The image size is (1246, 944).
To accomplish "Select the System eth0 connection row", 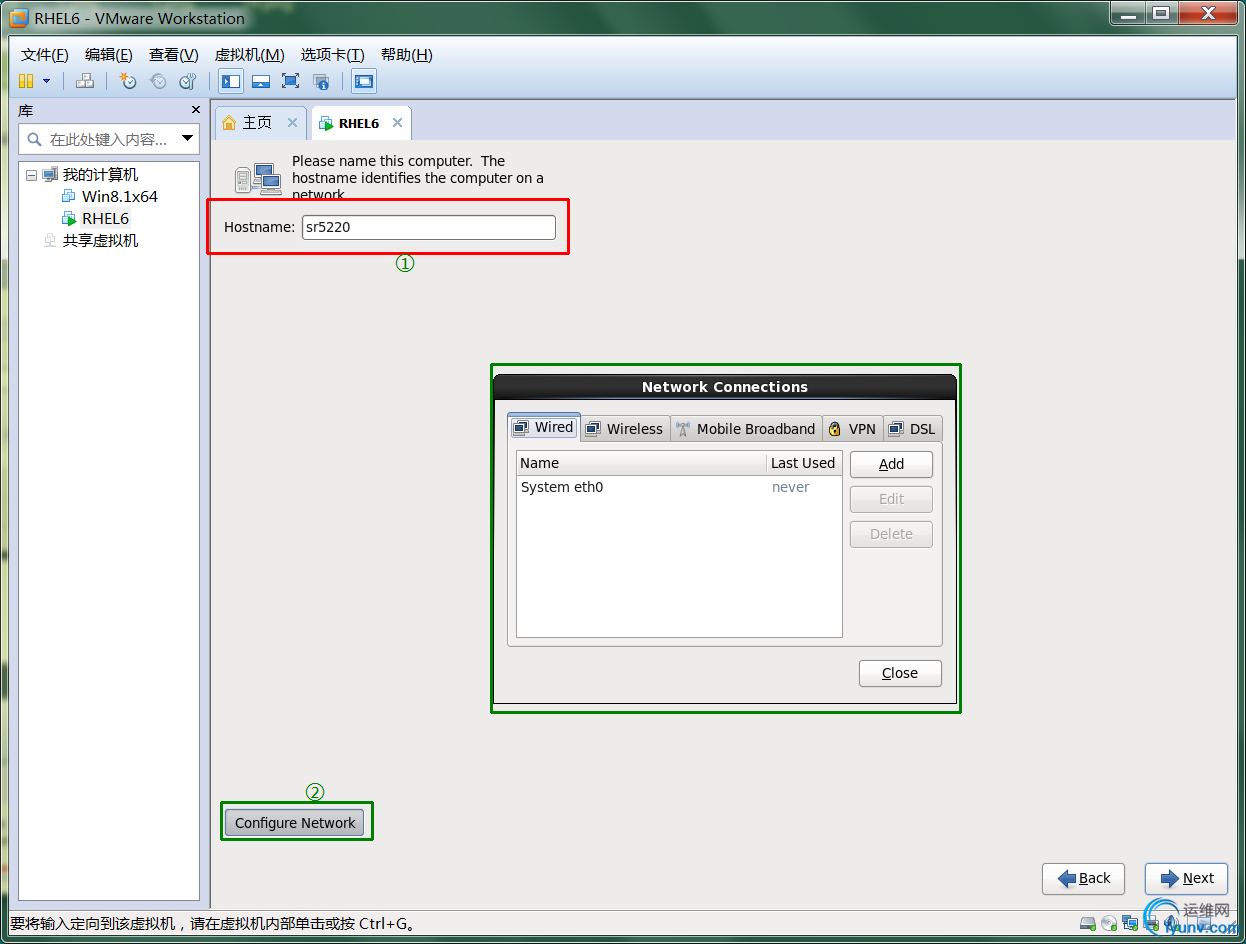I will click(x=679, y=487).
